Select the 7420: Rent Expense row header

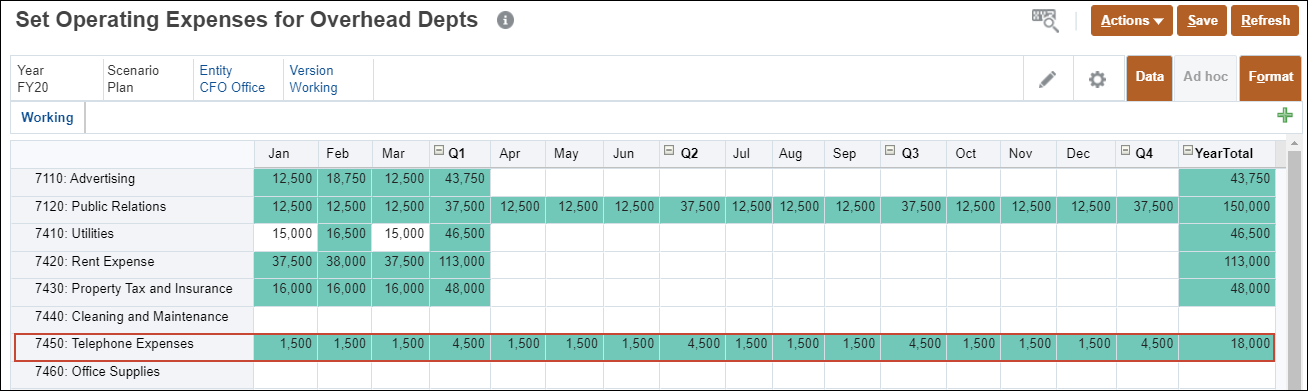pyautogui.click(x=132, y=264)
